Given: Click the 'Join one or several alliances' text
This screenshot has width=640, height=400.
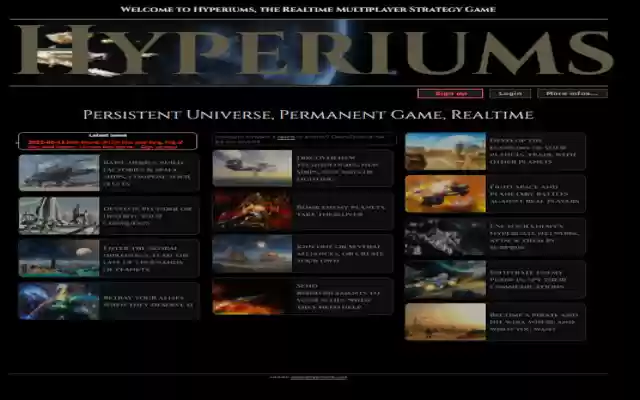Looking at the screenshot, I should 340,253.
